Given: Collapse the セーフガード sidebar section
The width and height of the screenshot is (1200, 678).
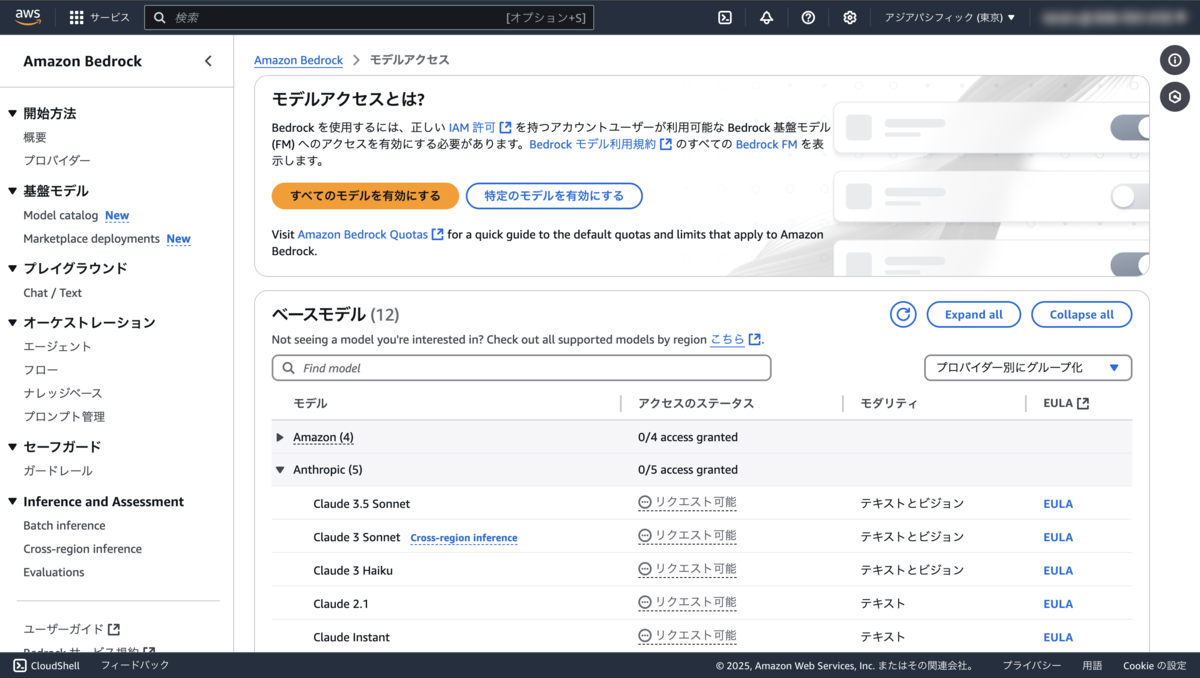Looking at the screenshot, I should [12, 447].
